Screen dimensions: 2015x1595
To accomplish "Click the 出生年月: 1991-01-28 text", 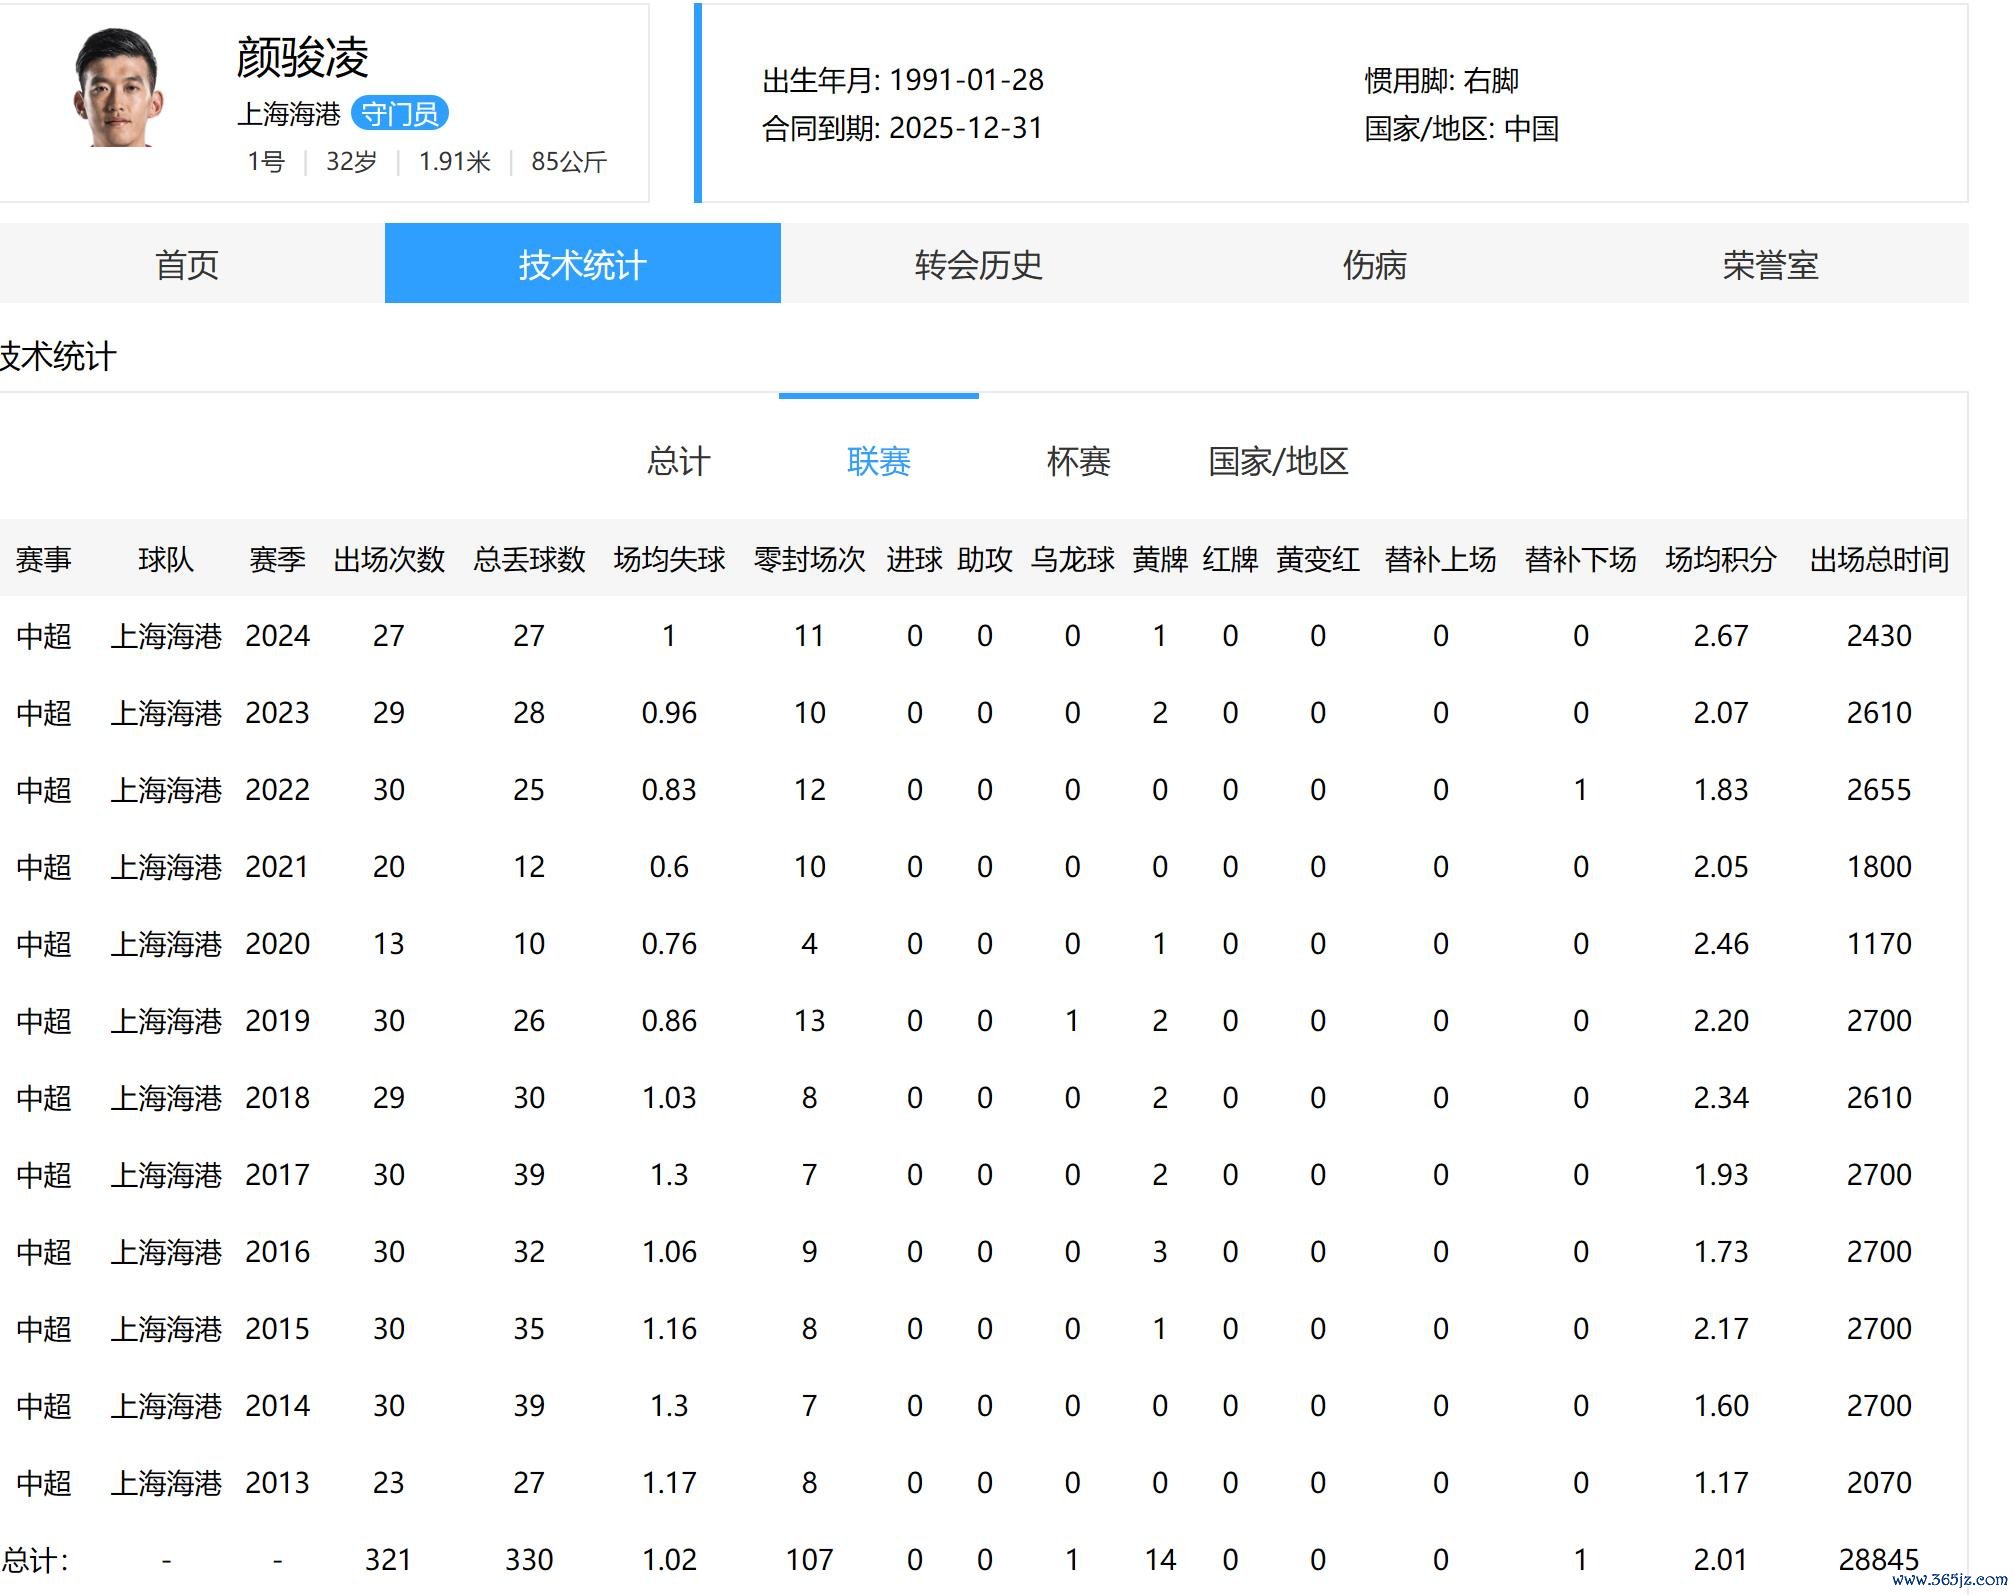I will pyautogui.click(x=903, y=80).
